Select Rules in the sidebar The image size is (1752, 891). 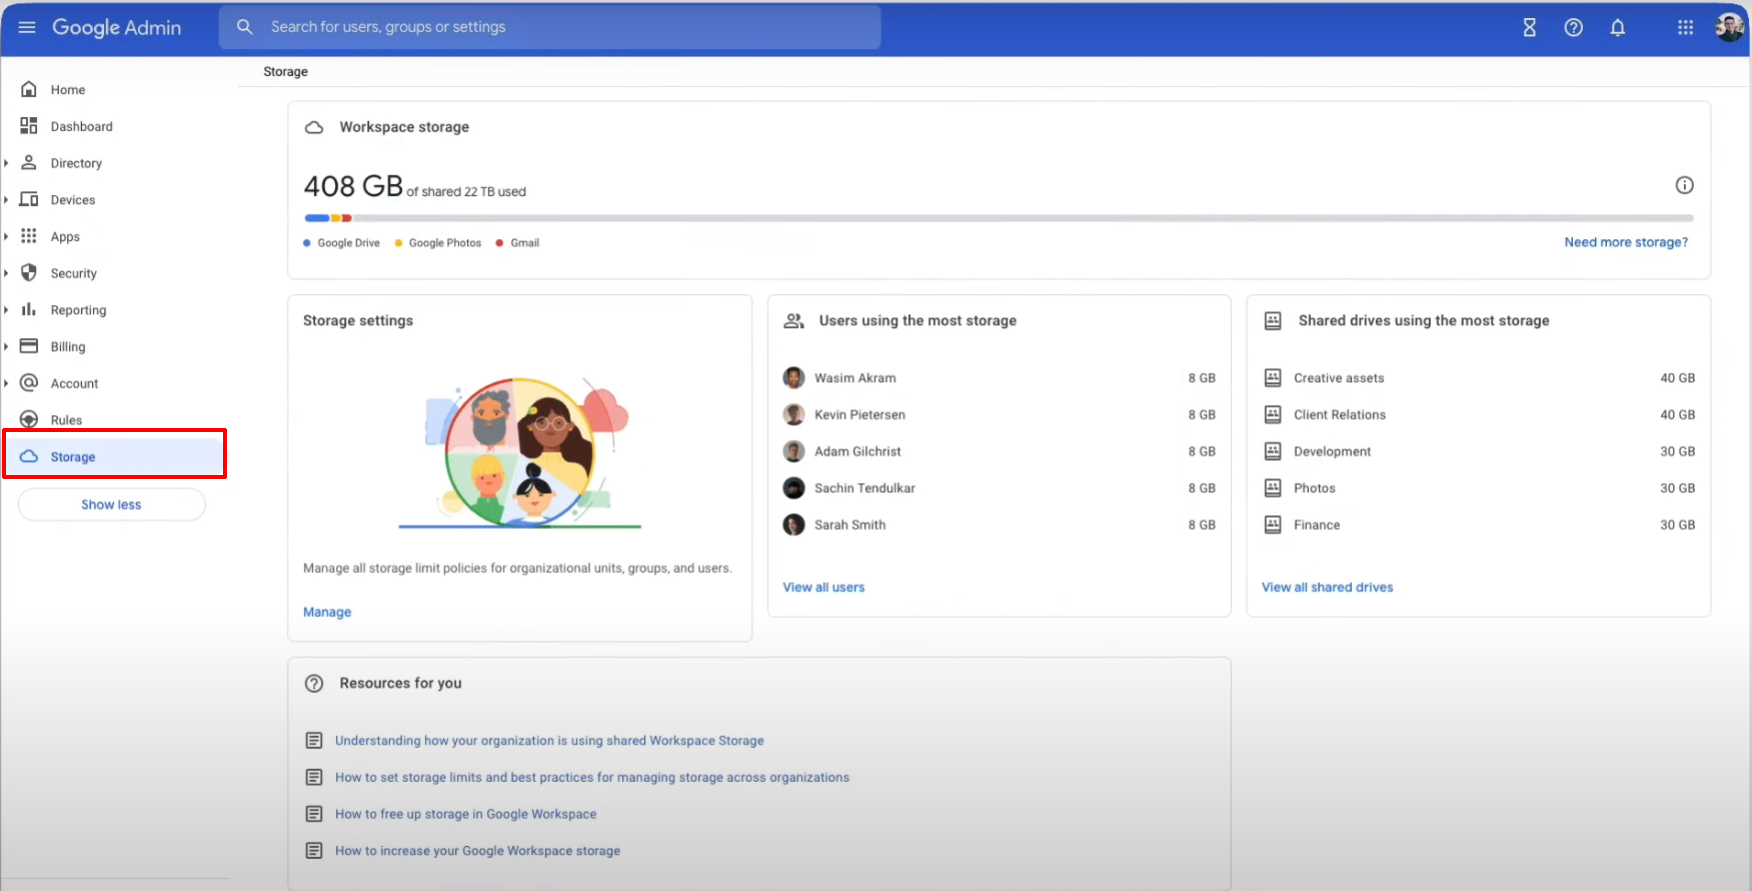pyautogui.click(x=66, y=420)
